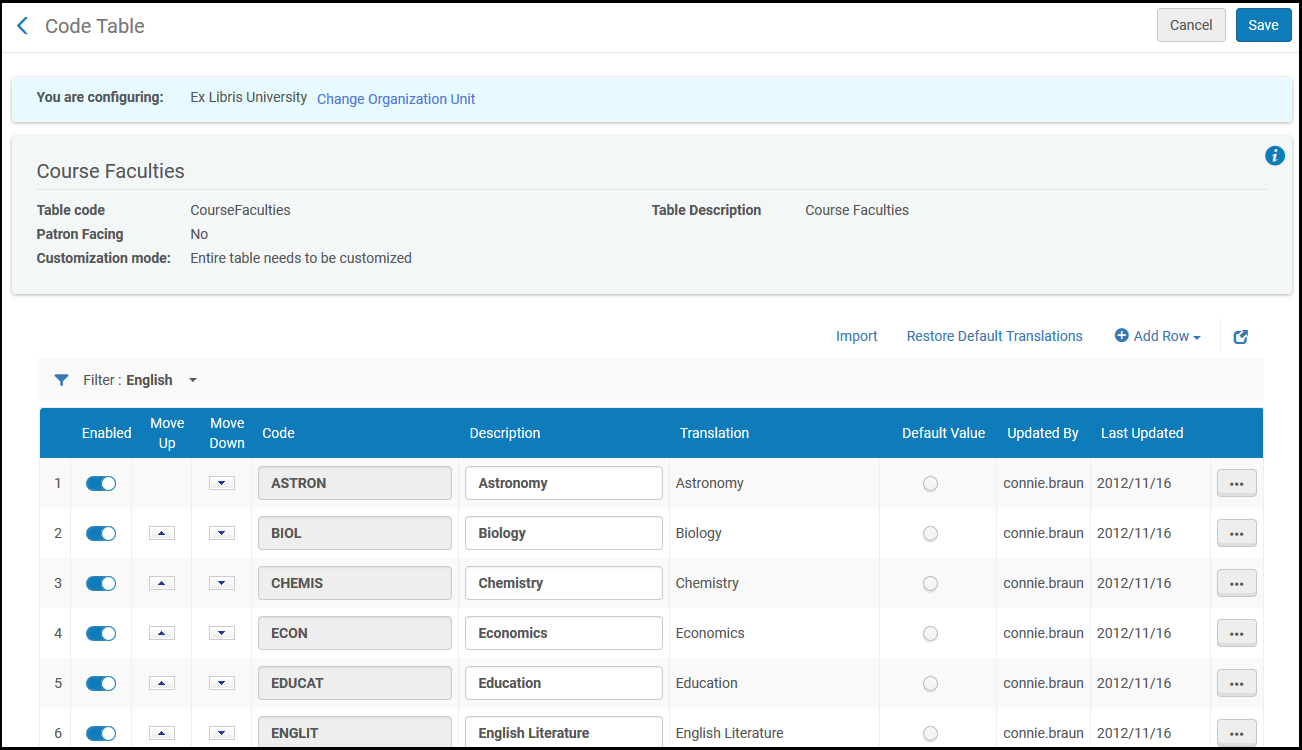
Task: Open row actions menu for Chemistry
Action: coord(1236,583)
